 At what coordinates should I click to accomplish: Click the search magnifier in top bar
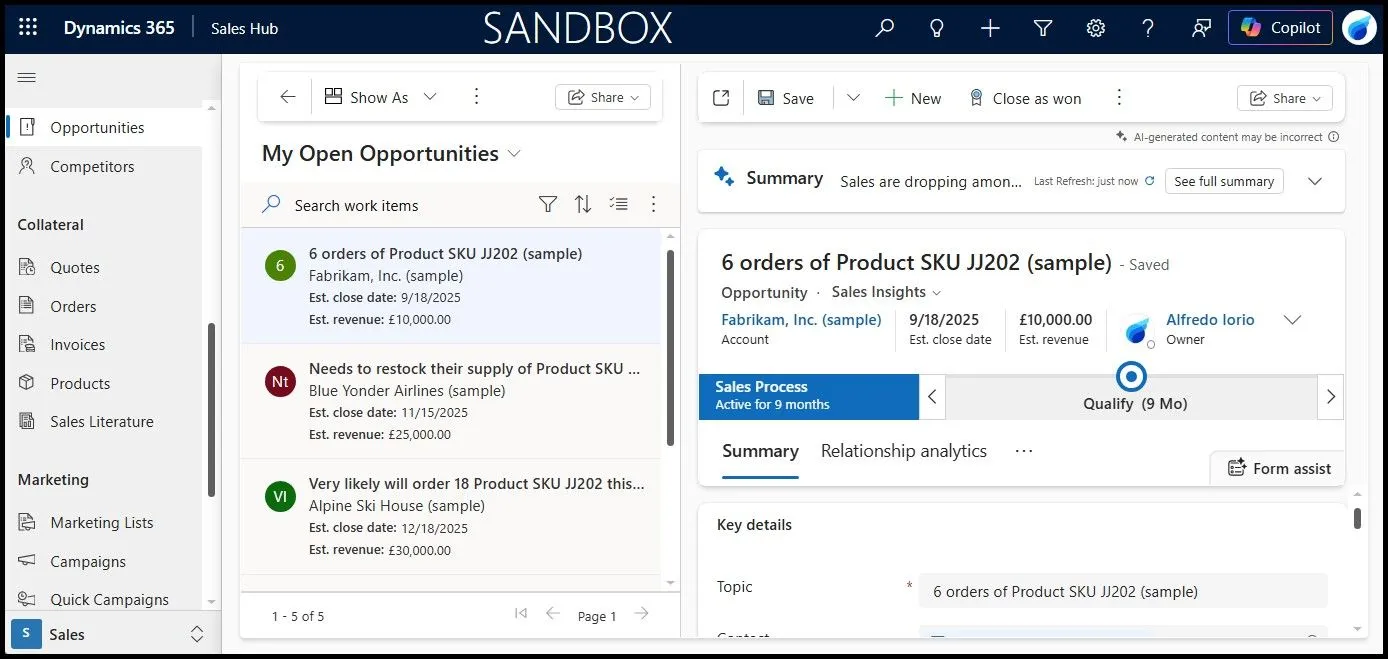[884, 28]
